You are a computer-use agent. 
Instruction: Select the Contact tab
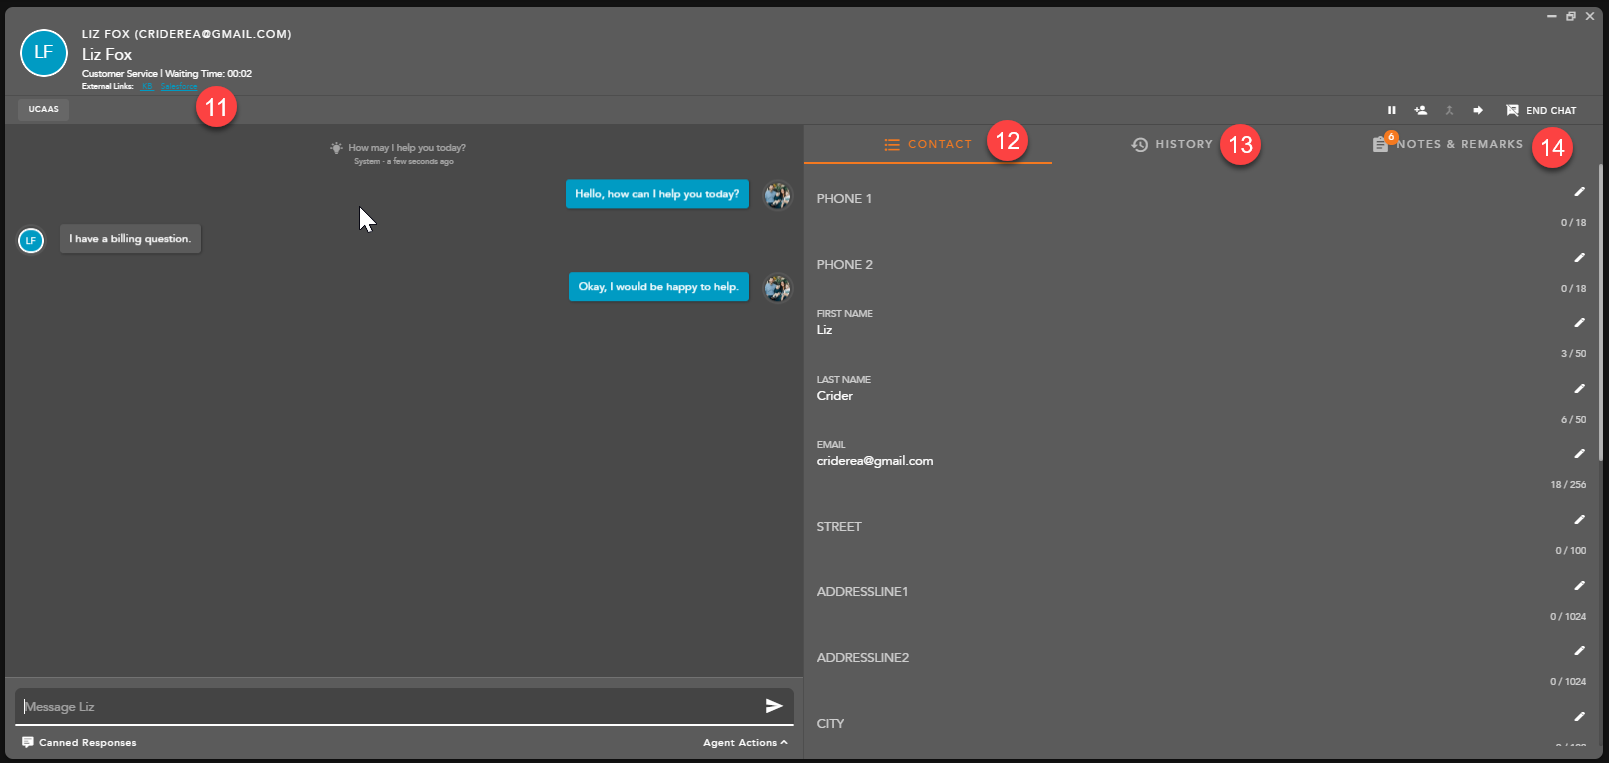(928, 144)
